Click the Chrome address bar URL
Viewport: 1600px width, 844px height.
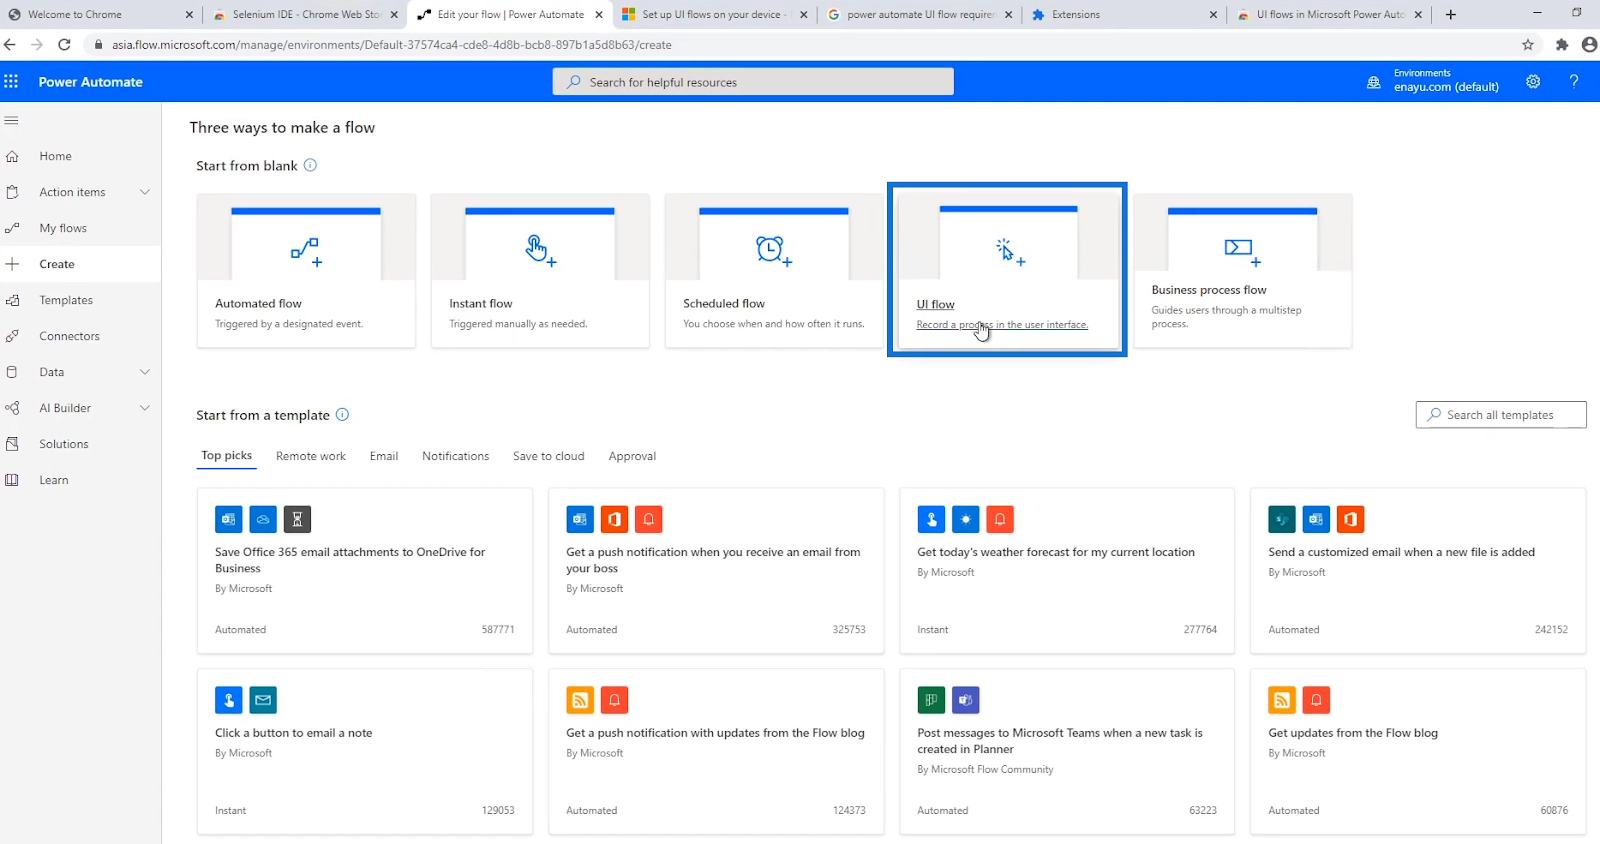coord(392,44)
